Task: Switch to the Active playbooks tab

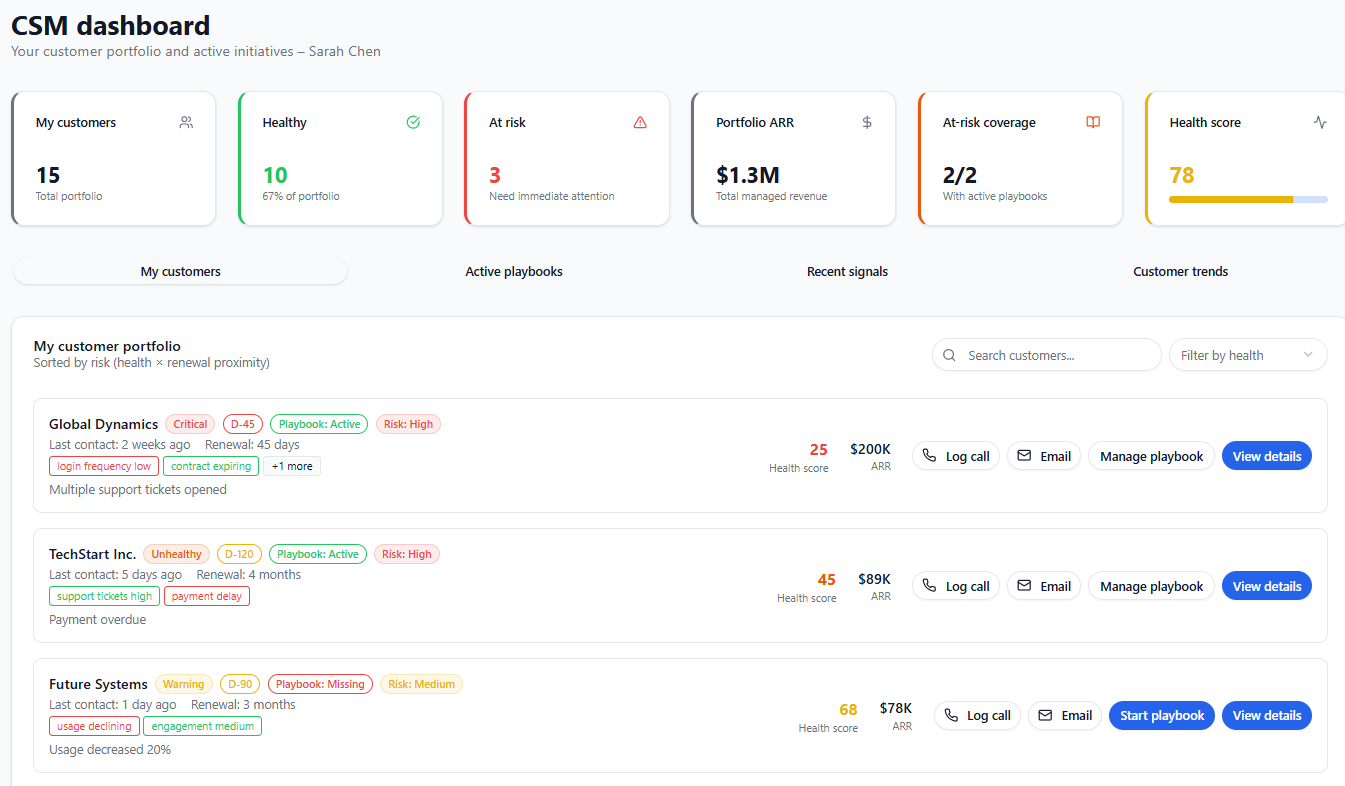Action: 514,272
